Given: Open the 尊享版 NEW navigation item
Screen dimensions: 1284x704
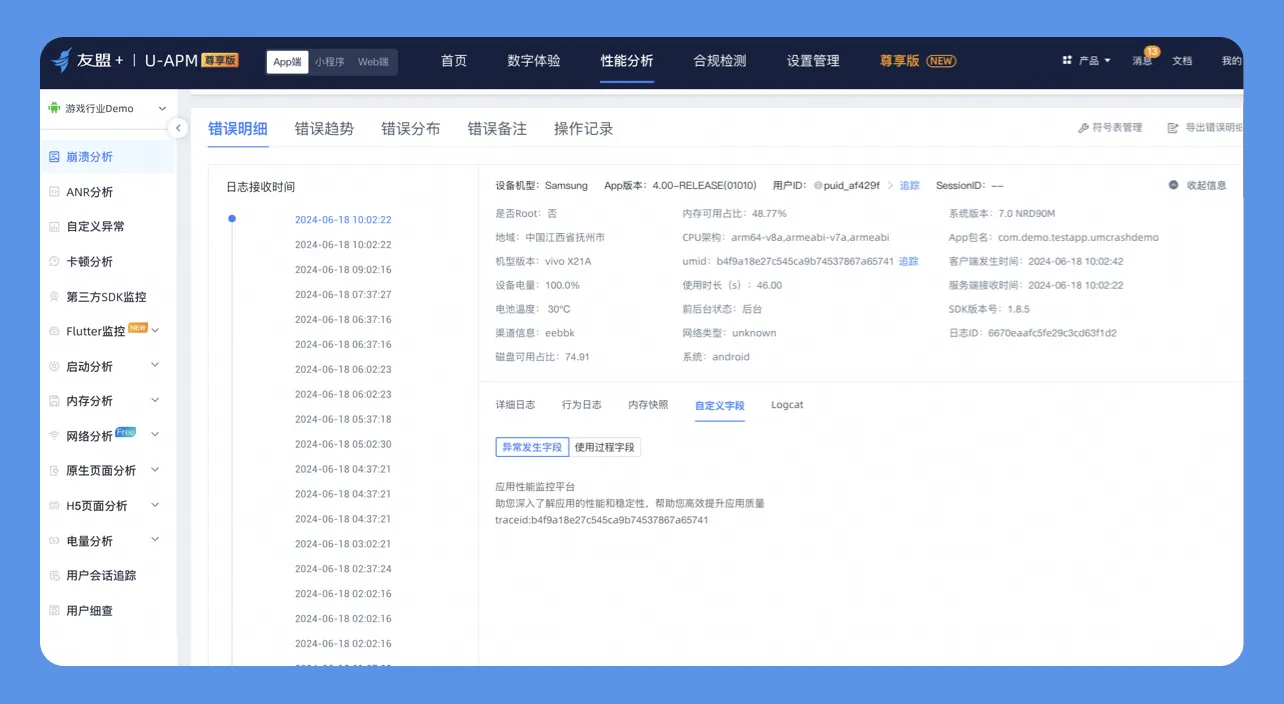Looking at the screenshot, I should (x=918, y=61).
